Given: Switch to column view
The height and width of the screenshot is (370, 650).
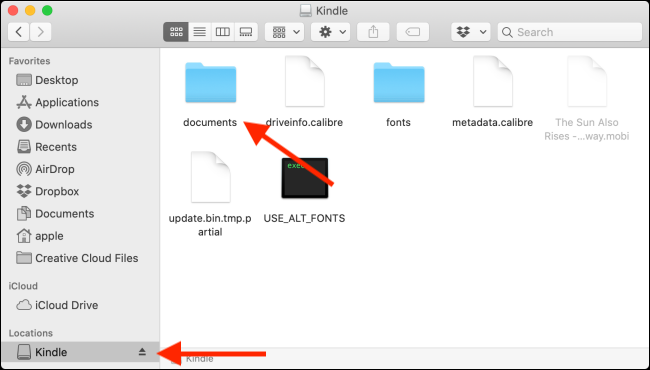Looking at the screenshot, I should click(x=223, y=32).
